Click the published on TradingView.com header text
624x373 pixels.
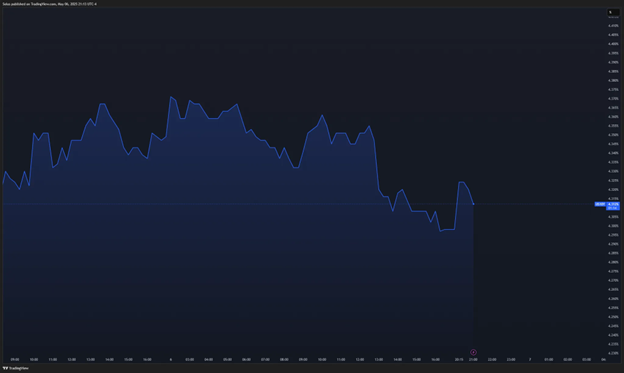49,4
